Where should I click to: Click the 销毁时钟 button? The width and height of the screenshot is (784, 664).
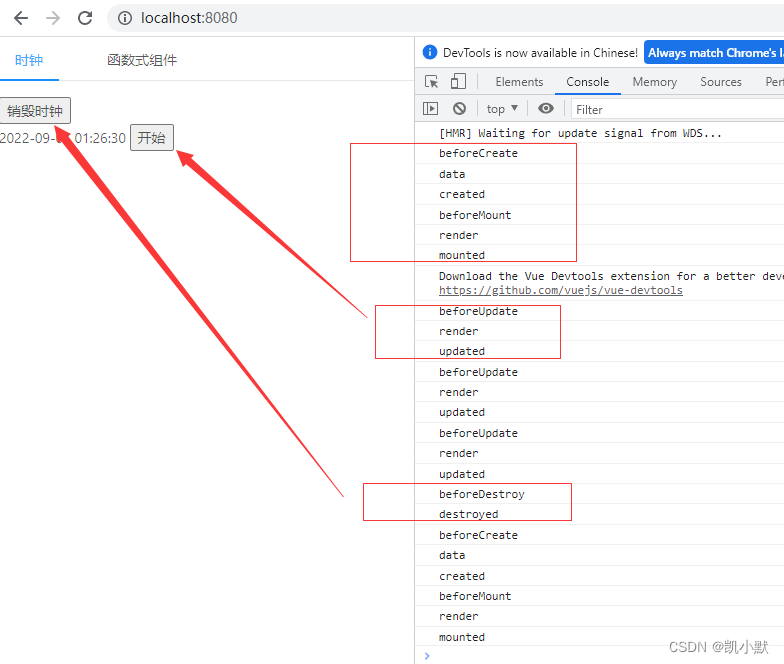35,110
